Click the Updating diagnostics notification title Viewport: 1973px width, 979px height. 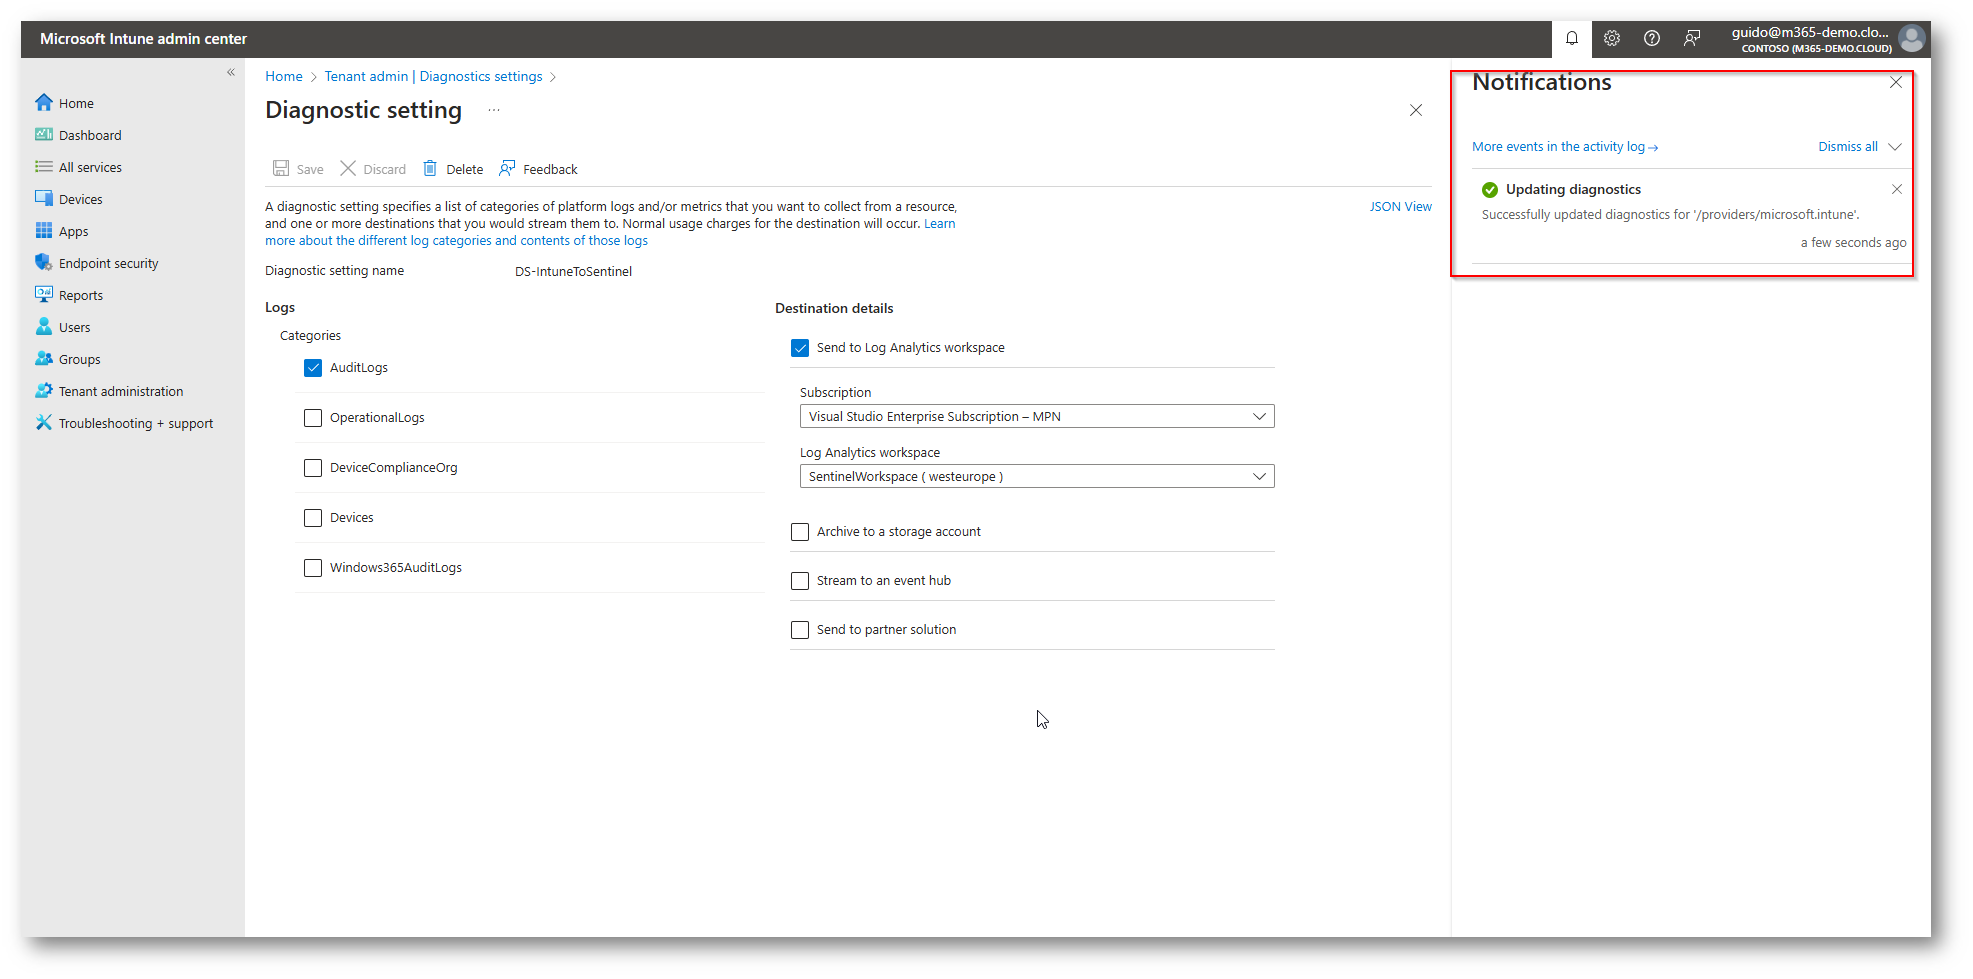(x=1573, y=189)
